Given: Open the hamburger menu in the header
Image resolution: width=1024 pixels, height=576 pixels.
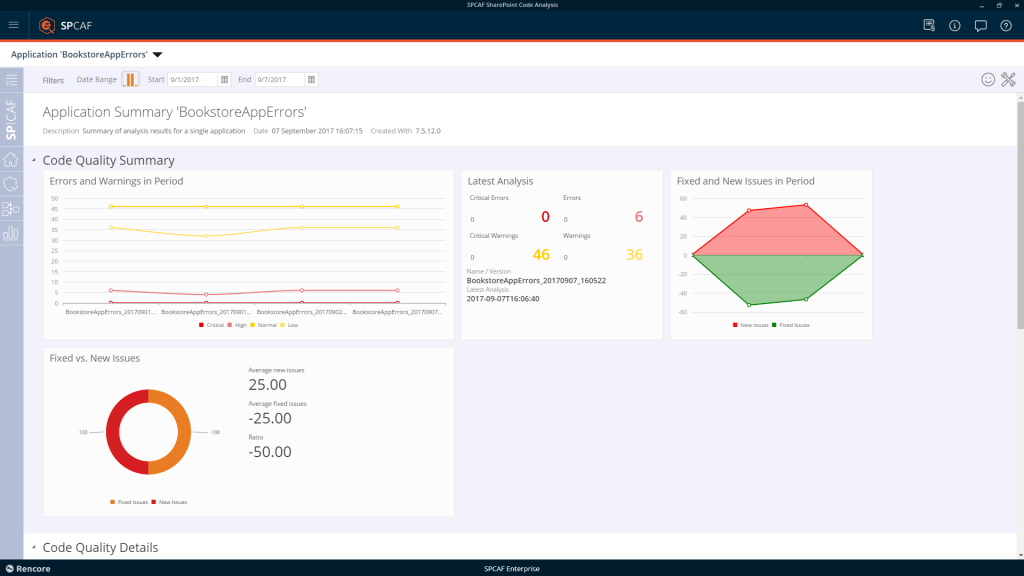Looking at the screenshot, I should [14, 25].
